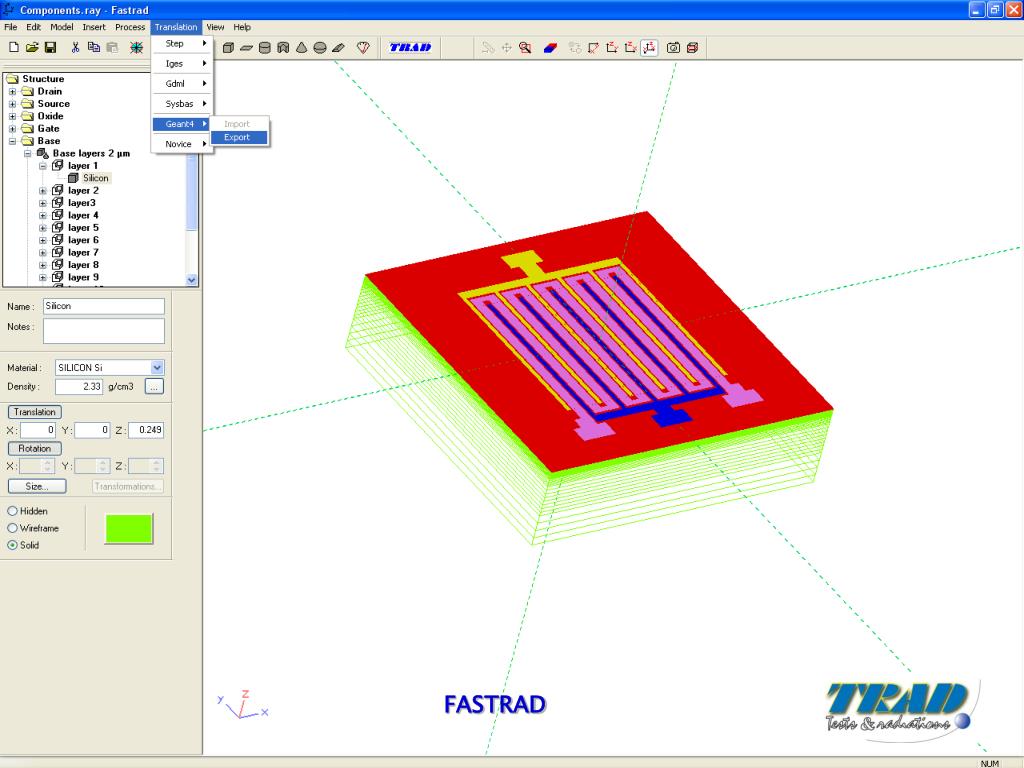Viewport: 1024px width, 768px height.
Task: Click the TRAD logo toolbar button
Action: click(410, 47)
